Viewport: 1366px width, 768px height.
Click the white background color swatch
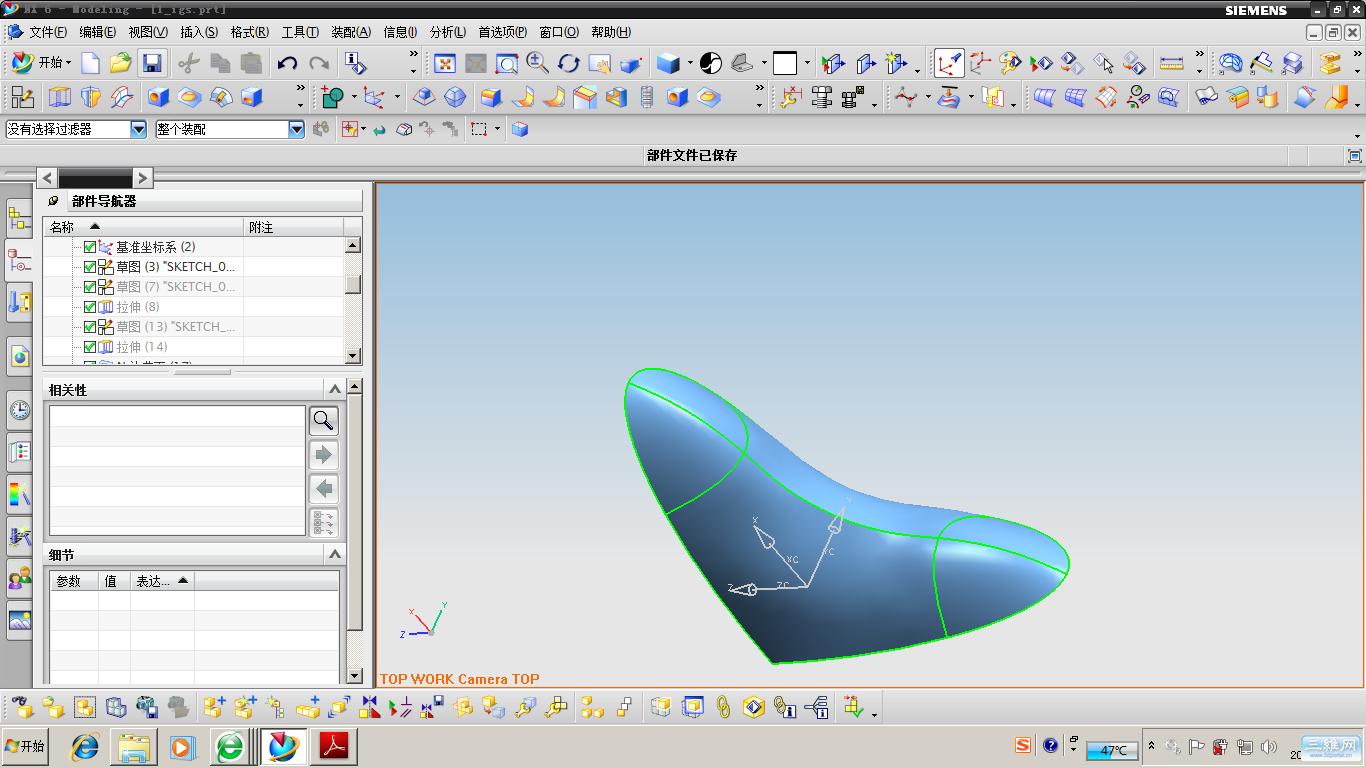[785, 63]
